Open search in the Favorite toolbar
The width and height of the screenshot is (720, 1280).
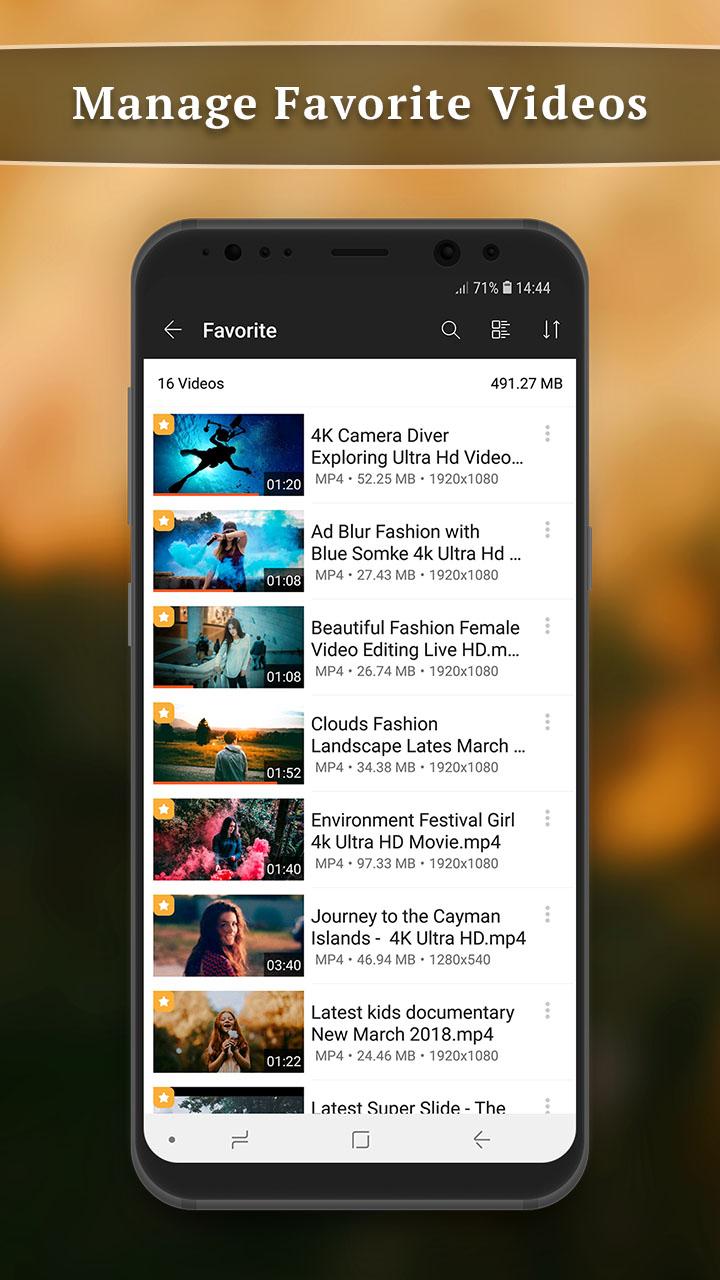451,330
